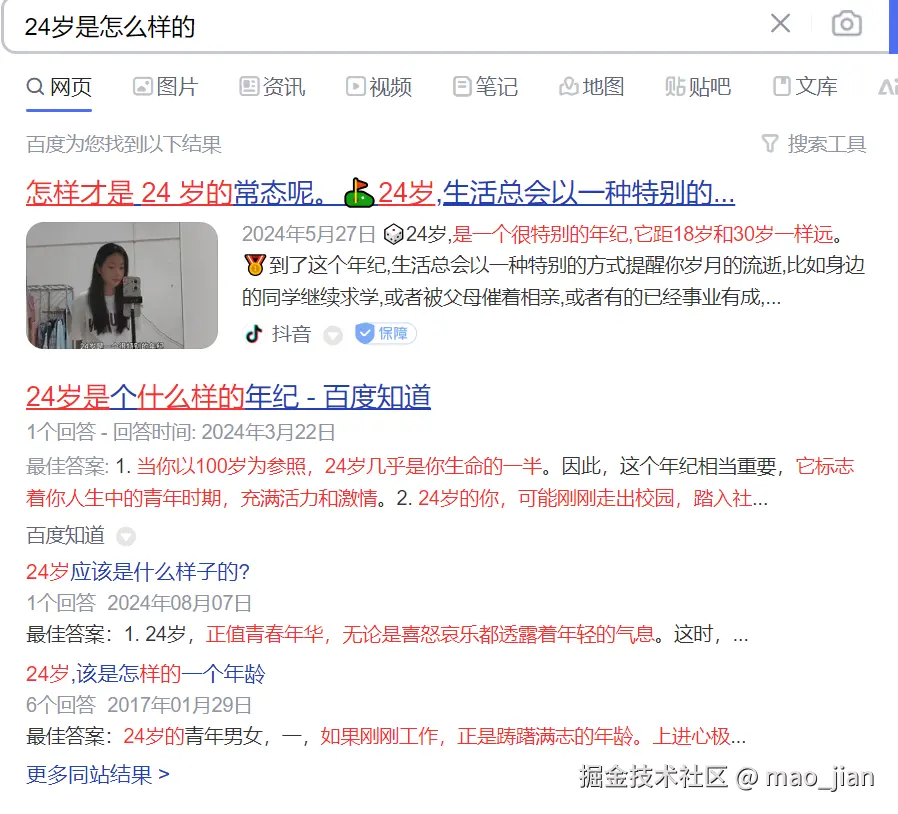Viewport: 898px width, 814px height.
Task: Click the dice emoji before 24岁,是一个很特别的年纪
Action: pyautogui.click(x=394, y=234)
